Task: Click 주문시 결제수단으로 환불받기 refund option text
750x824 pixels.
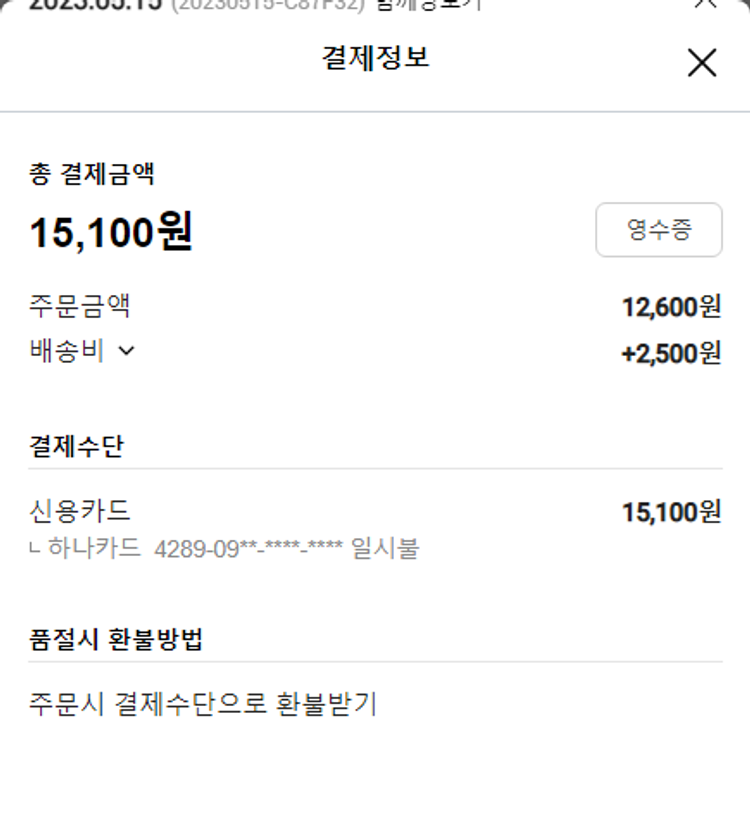Action: [x=203, y=704]
